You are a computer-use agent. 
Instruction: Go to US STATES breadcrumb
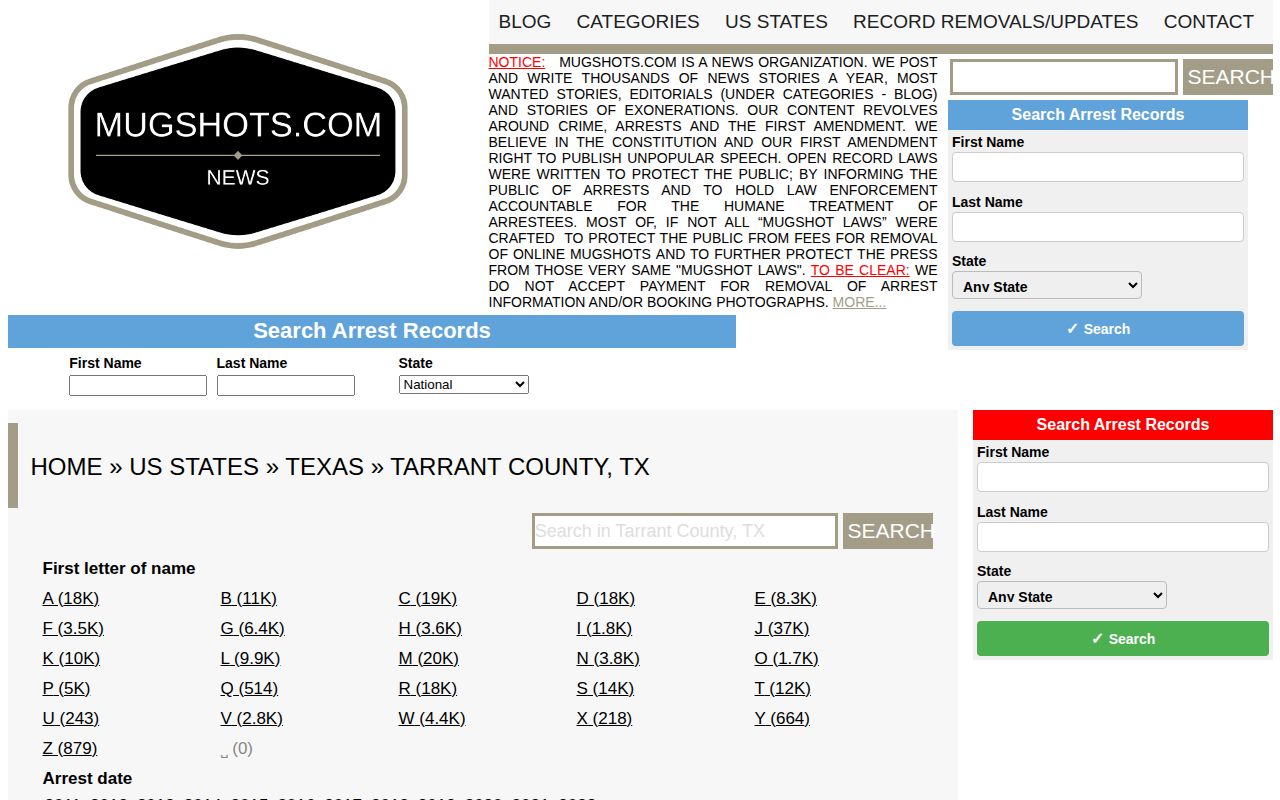(194, 467)
